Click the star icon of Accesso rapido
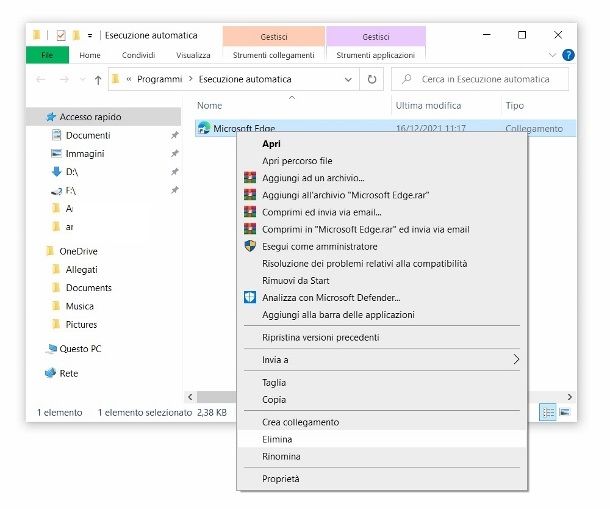 [x=51, y=117]
